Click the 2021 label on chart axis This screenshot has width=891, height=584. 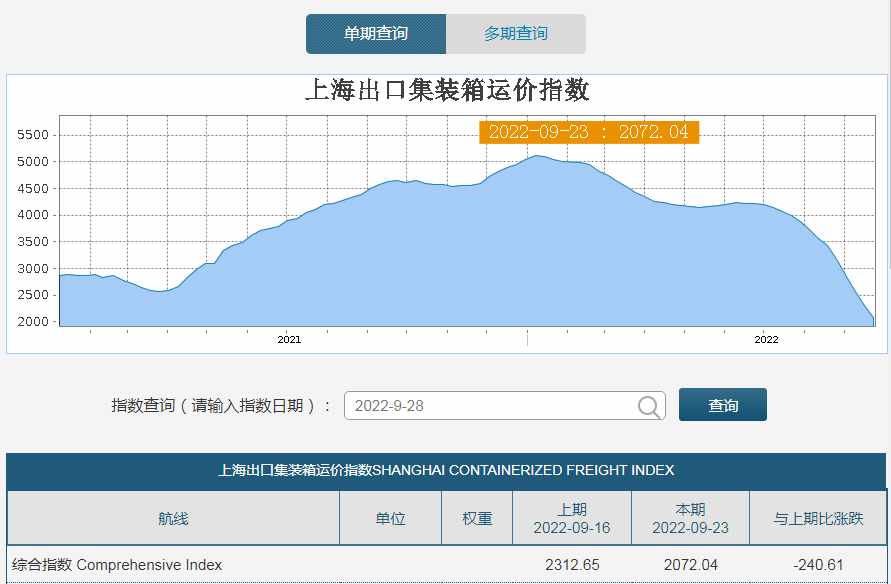(x=289, y=340)
